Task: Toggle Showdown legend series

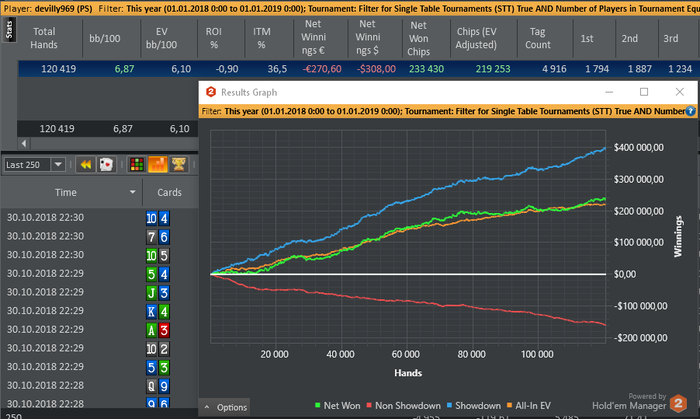Action: click(x=473, y=406)
